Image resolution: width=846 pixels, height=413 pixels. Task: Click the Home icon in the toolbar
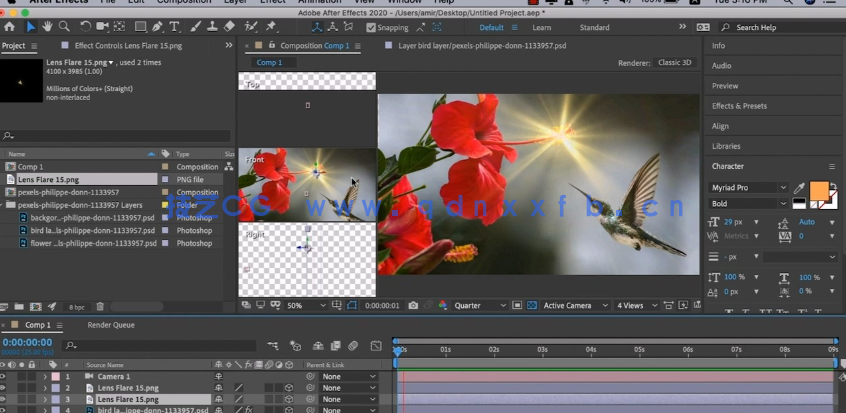click(x=9, y=26)
